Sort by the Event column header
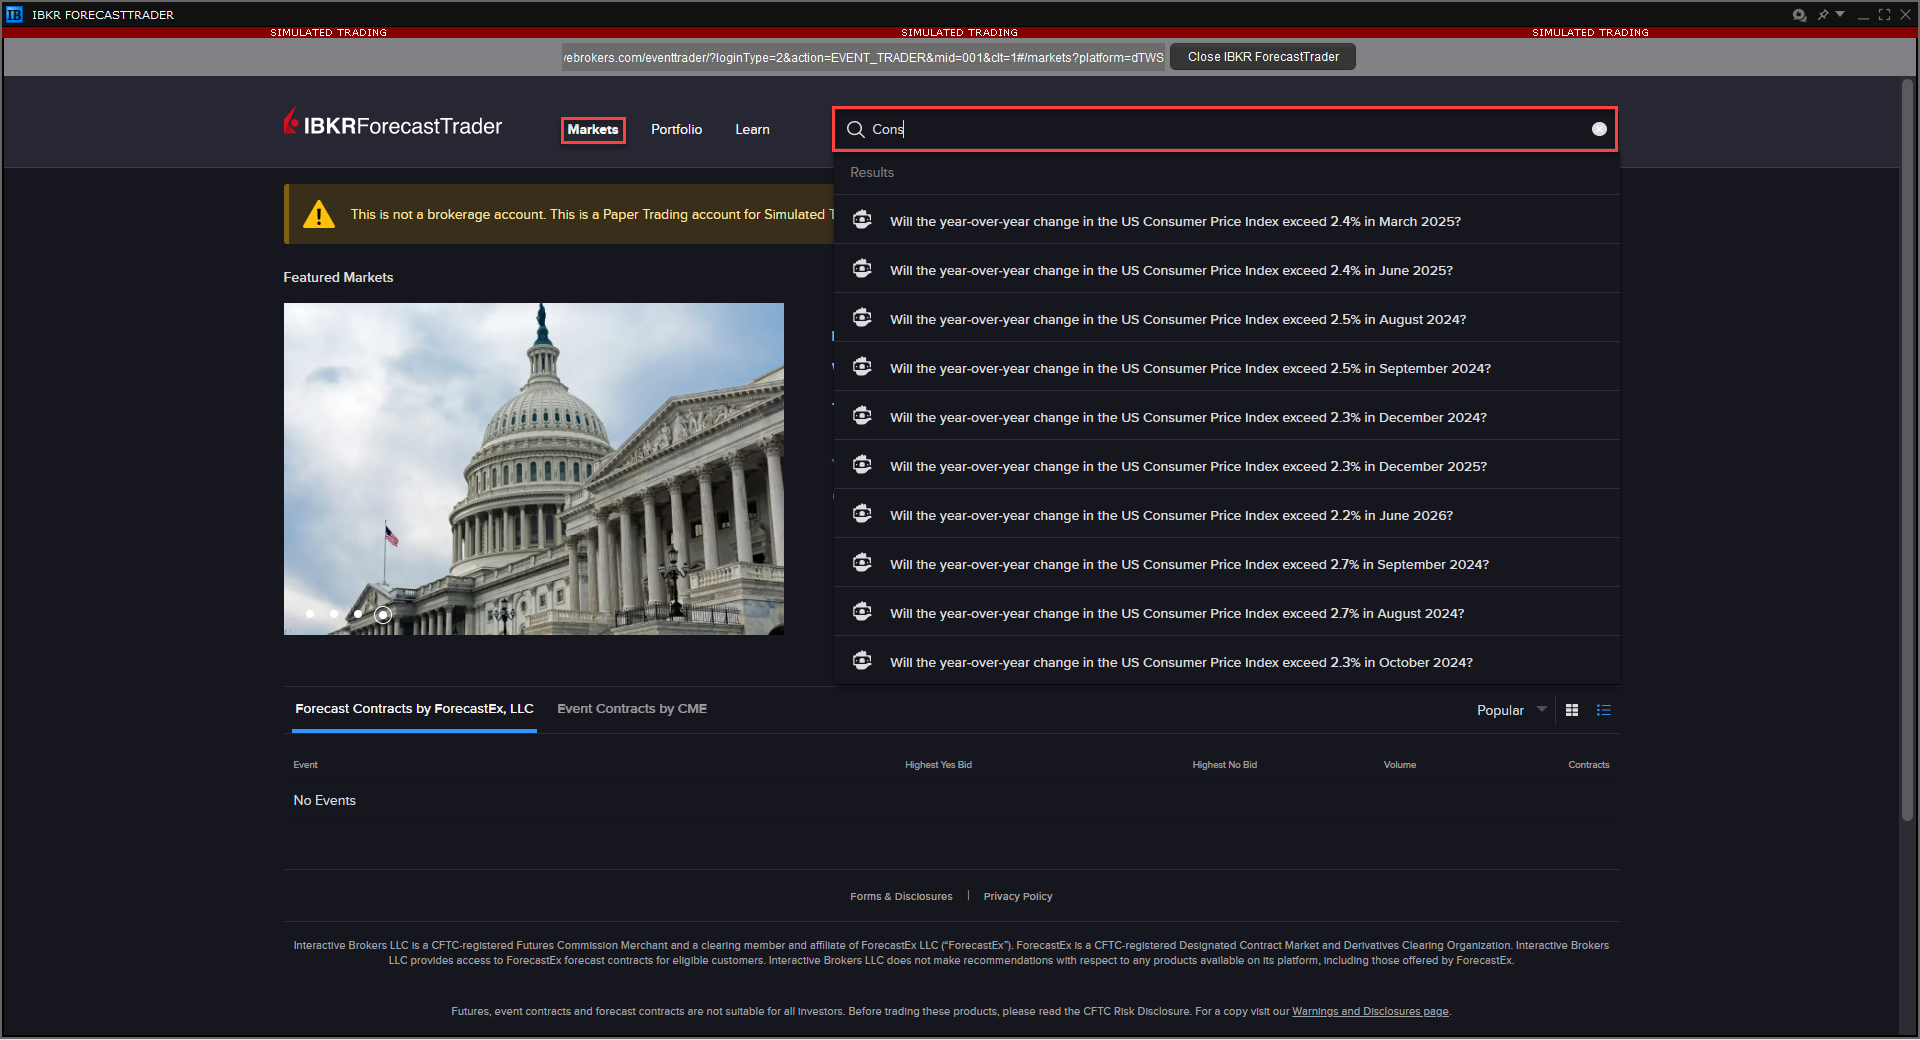This screenshot has width=1920, height=1040. coord(306,765)
